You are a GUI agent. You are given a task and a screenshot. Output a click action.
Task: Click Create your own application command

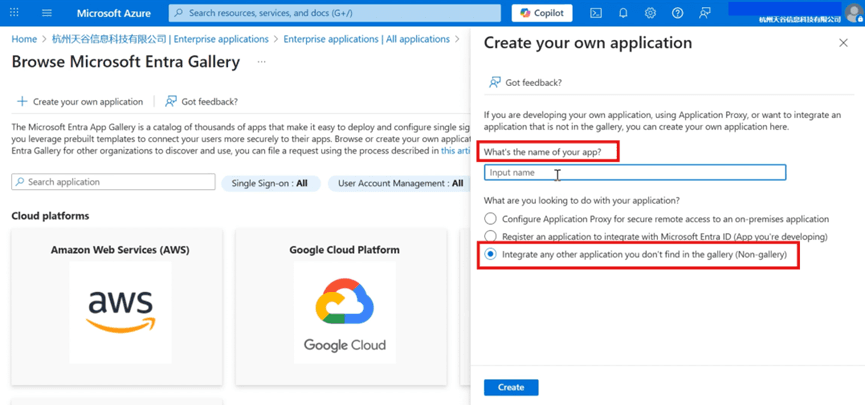click(x=80, y=102)
